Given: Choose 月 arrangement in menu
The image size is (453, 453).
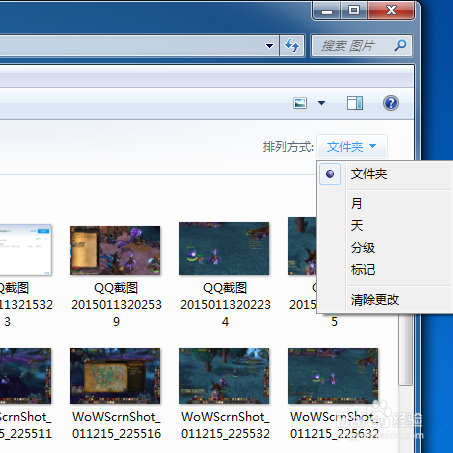Looking at the screenshot, I should pos(385,203).
